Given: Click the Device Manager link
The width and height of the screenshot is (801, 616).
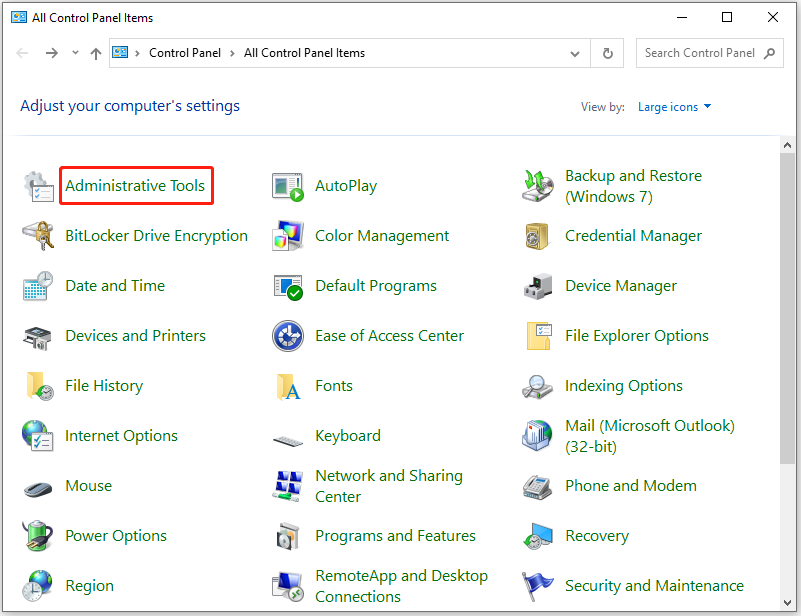Looking at the screenshot, I should [x=621, y=286].
